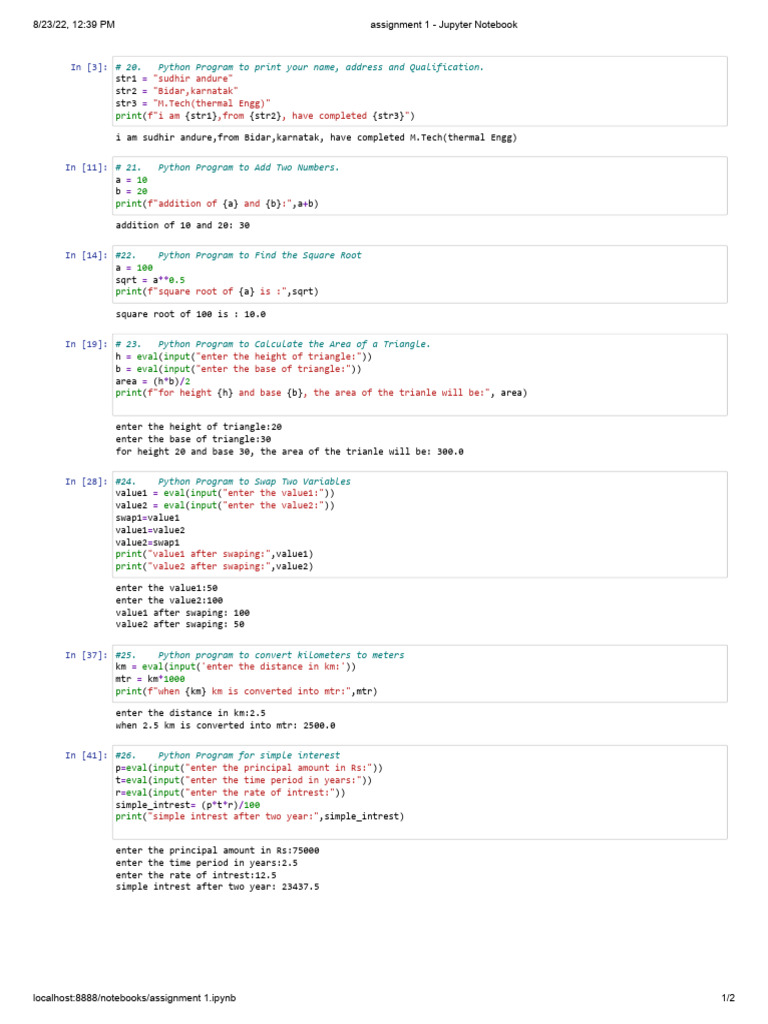Click the line km = eval(input('enter the distance in km:'))
768x1024 pixels.
pos(236,667)
